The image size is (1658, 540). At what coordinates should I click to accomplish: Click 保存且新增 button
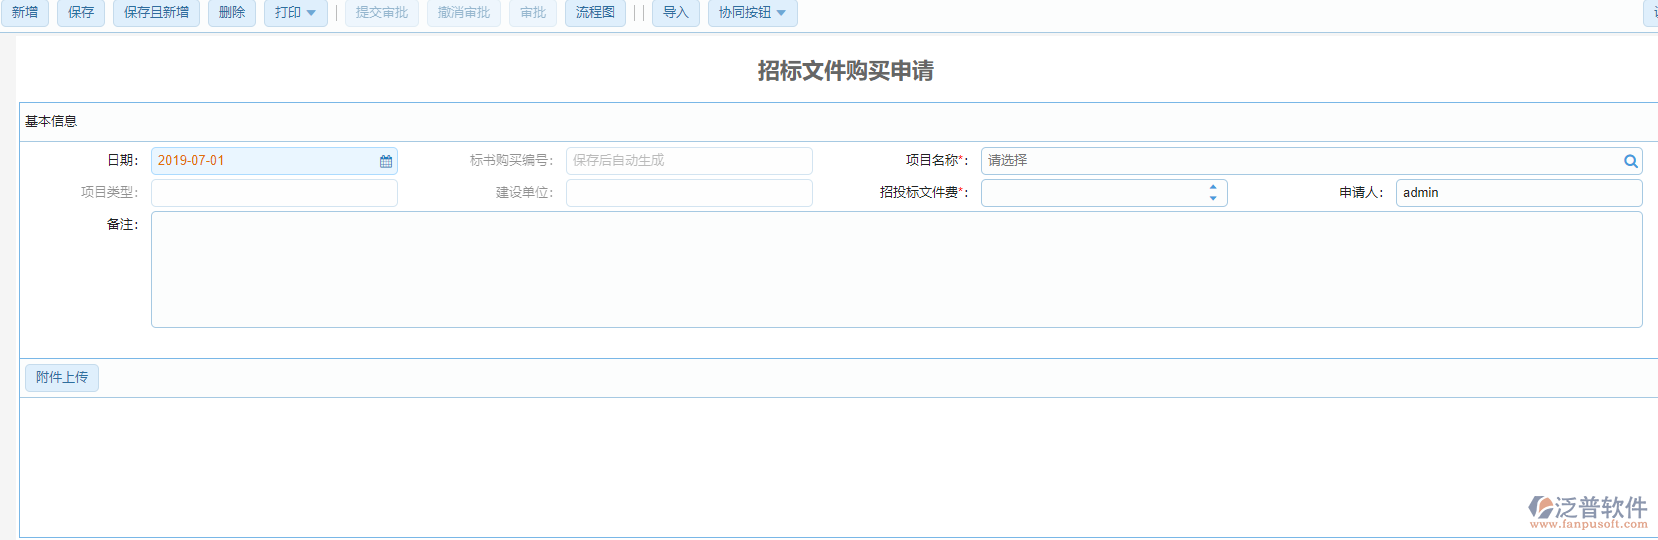pos(156,13)
